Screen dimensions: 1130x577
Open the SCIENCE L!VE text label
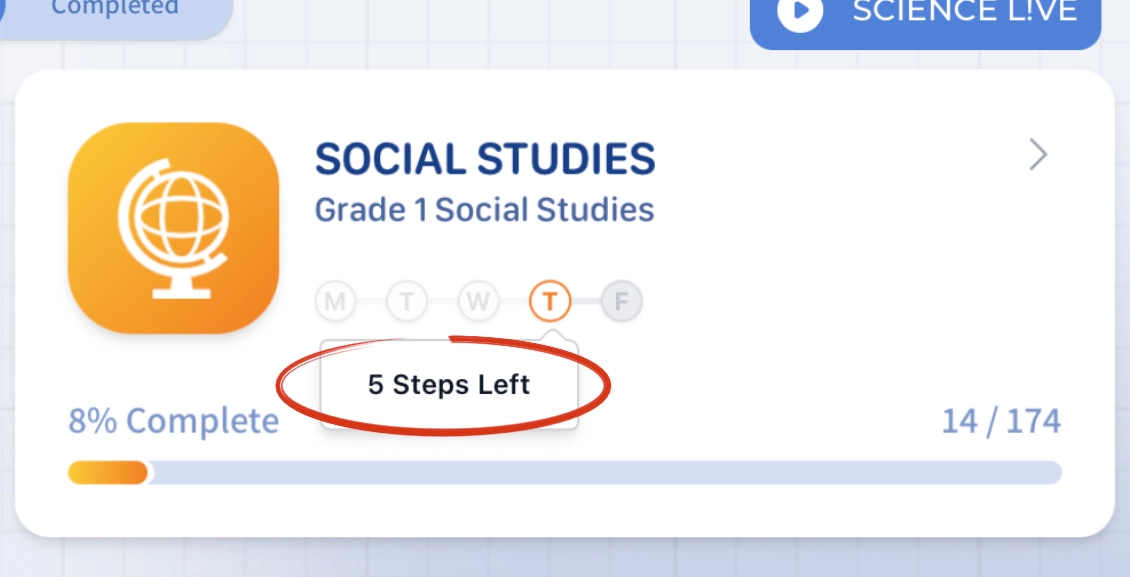pos(965,11)
